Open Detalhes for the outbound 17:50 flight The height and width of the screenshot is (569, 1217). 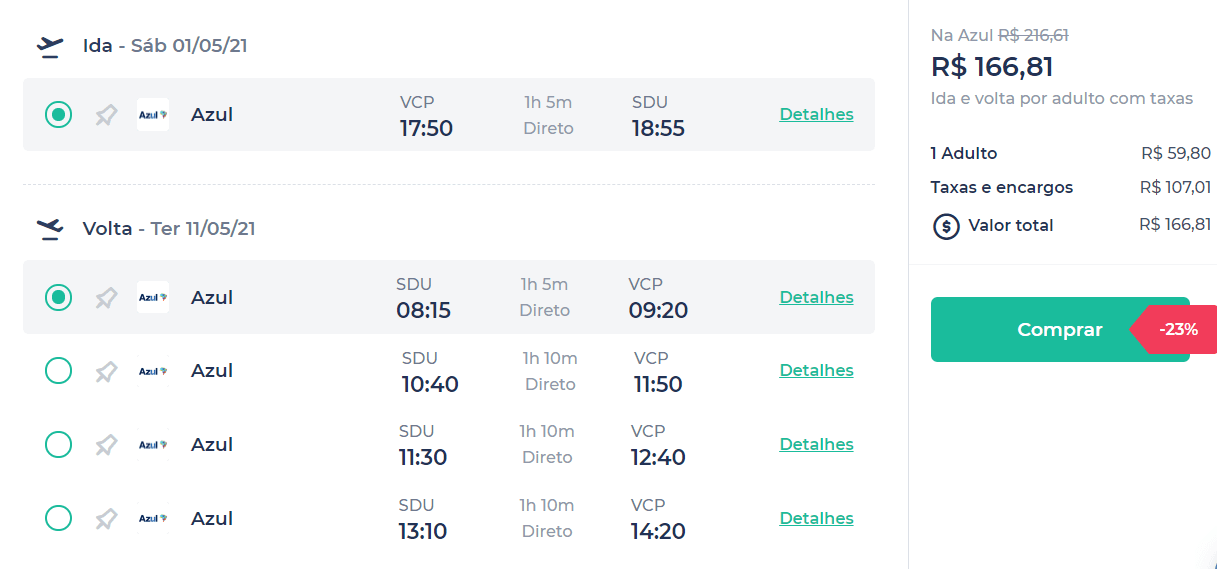817,114
